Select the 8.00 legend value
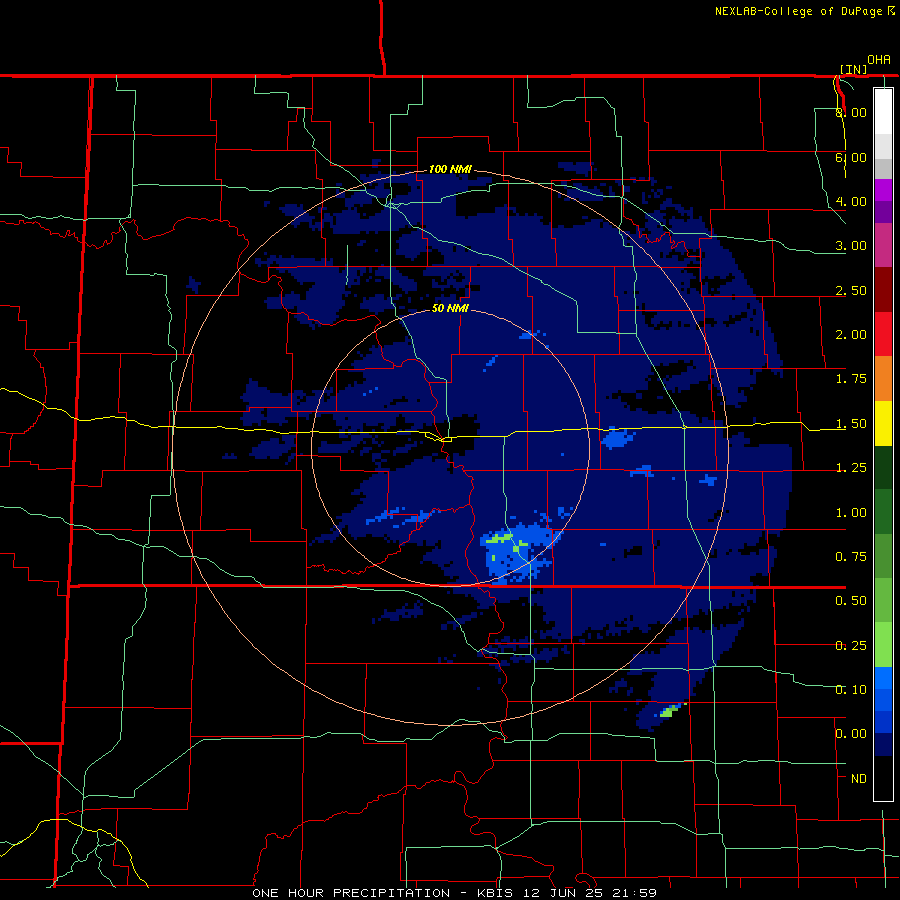 pyautogui.click(x=851, y=112)
